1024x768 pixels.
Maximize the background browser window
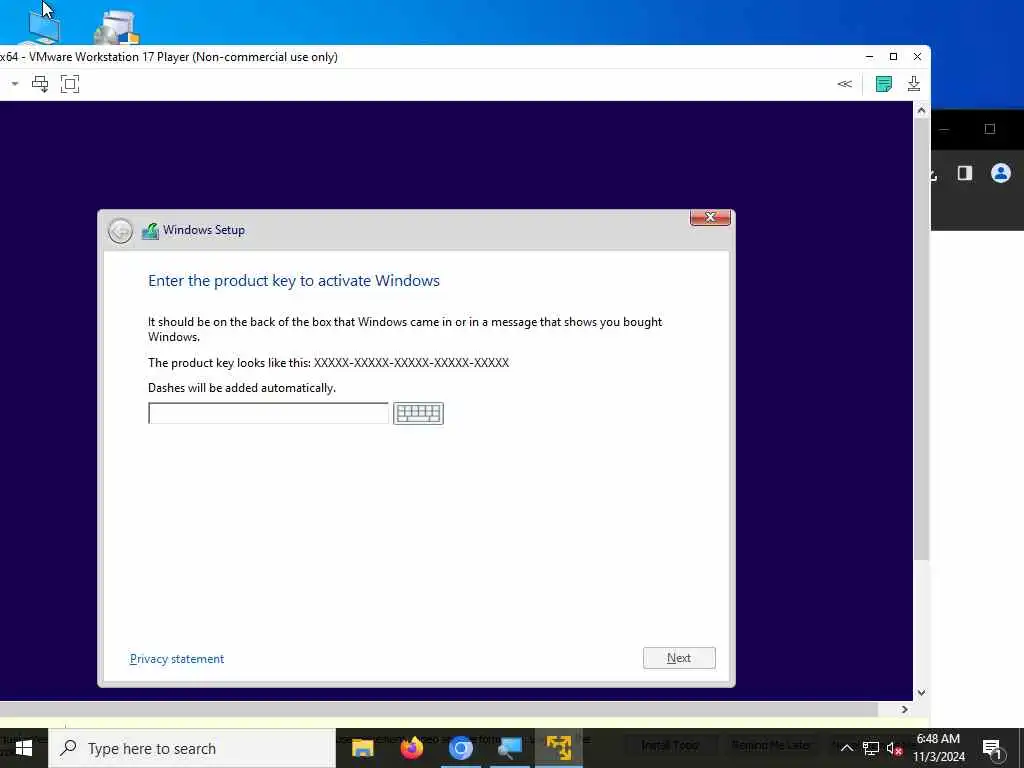point(990,129)
